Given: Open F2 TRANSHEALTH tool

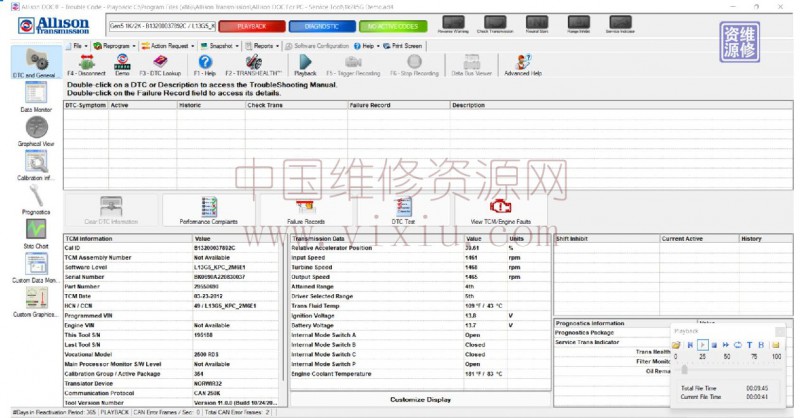Looking at the screenshot, I should pos(253,65).
